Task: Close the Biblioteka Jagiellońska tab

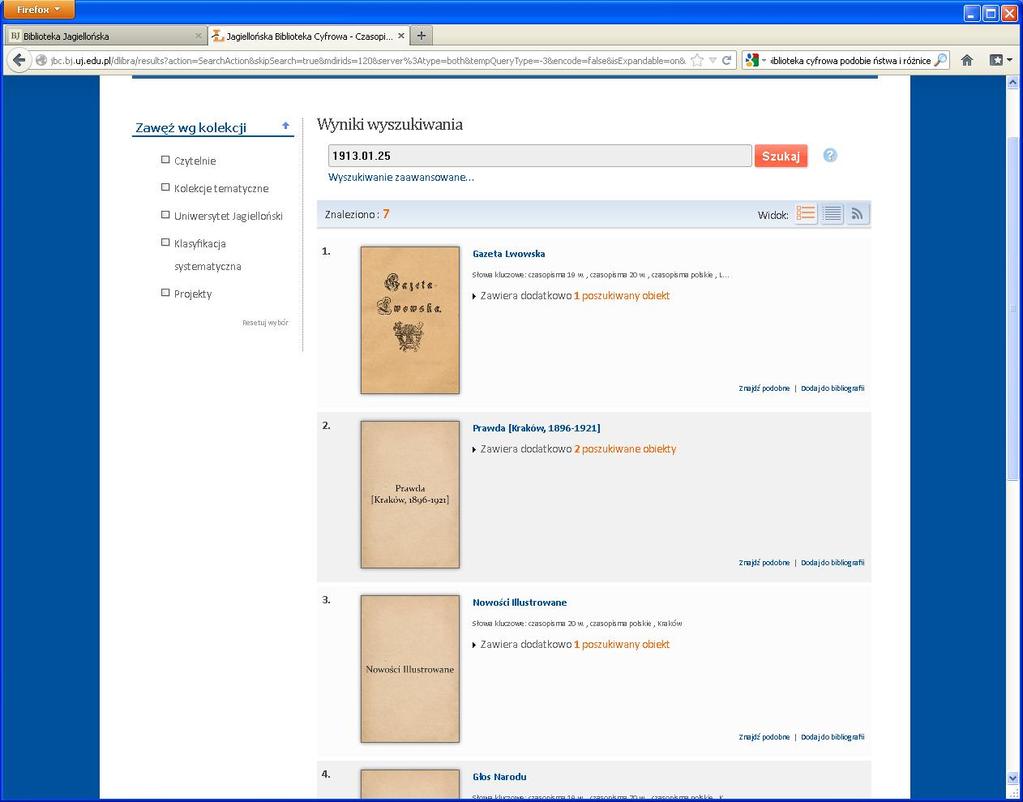Action: (x=198, y=36)
